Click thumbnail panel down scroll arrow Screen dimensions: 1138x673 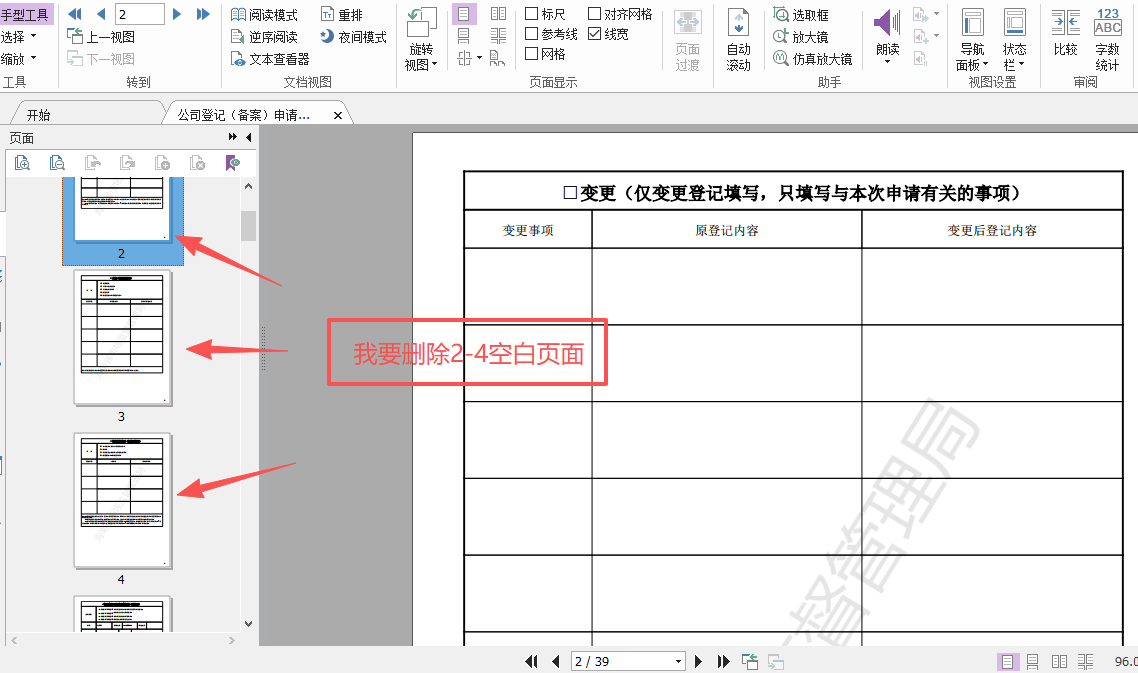pos(248,624)
